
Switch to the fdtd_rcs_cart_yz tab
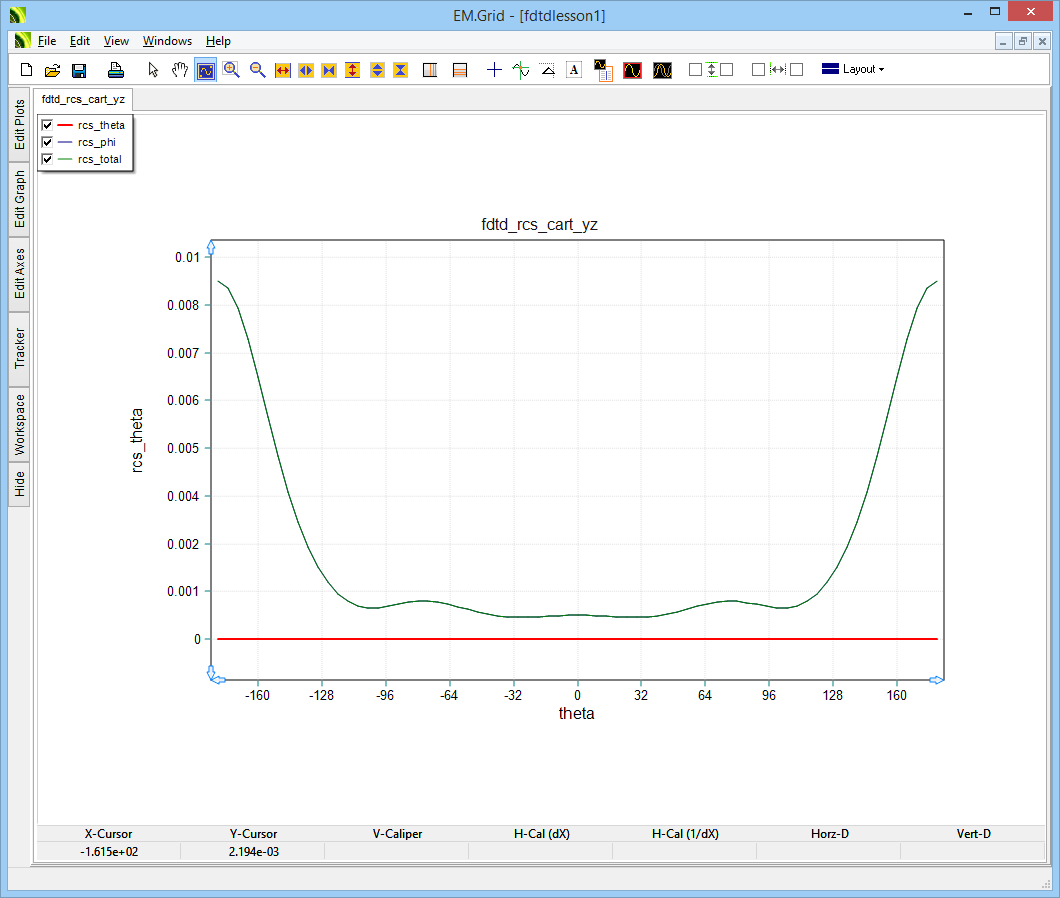click(x=83, y=100)
